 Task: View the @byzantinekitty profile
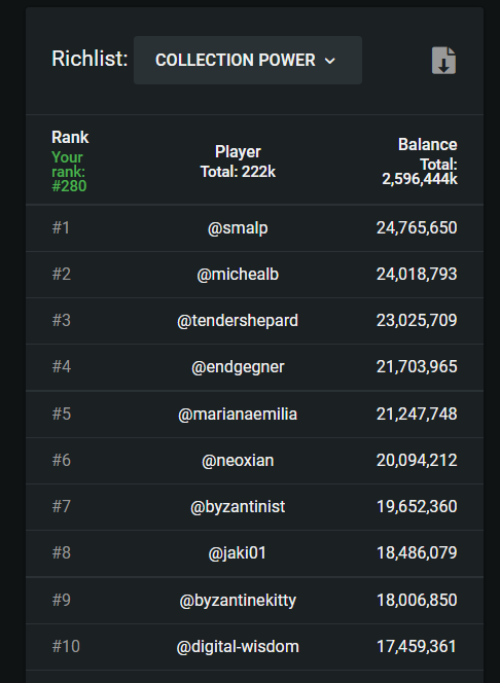pos(238,600)
